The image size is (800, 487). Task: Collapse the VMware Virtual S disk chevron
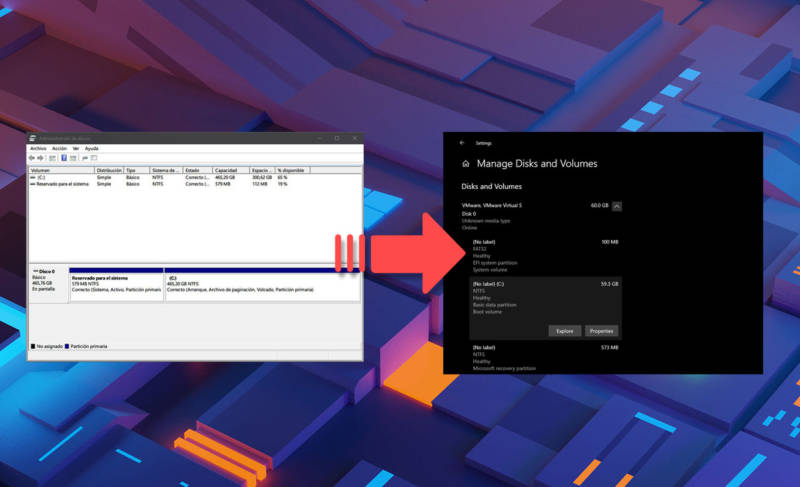(617, 206)
